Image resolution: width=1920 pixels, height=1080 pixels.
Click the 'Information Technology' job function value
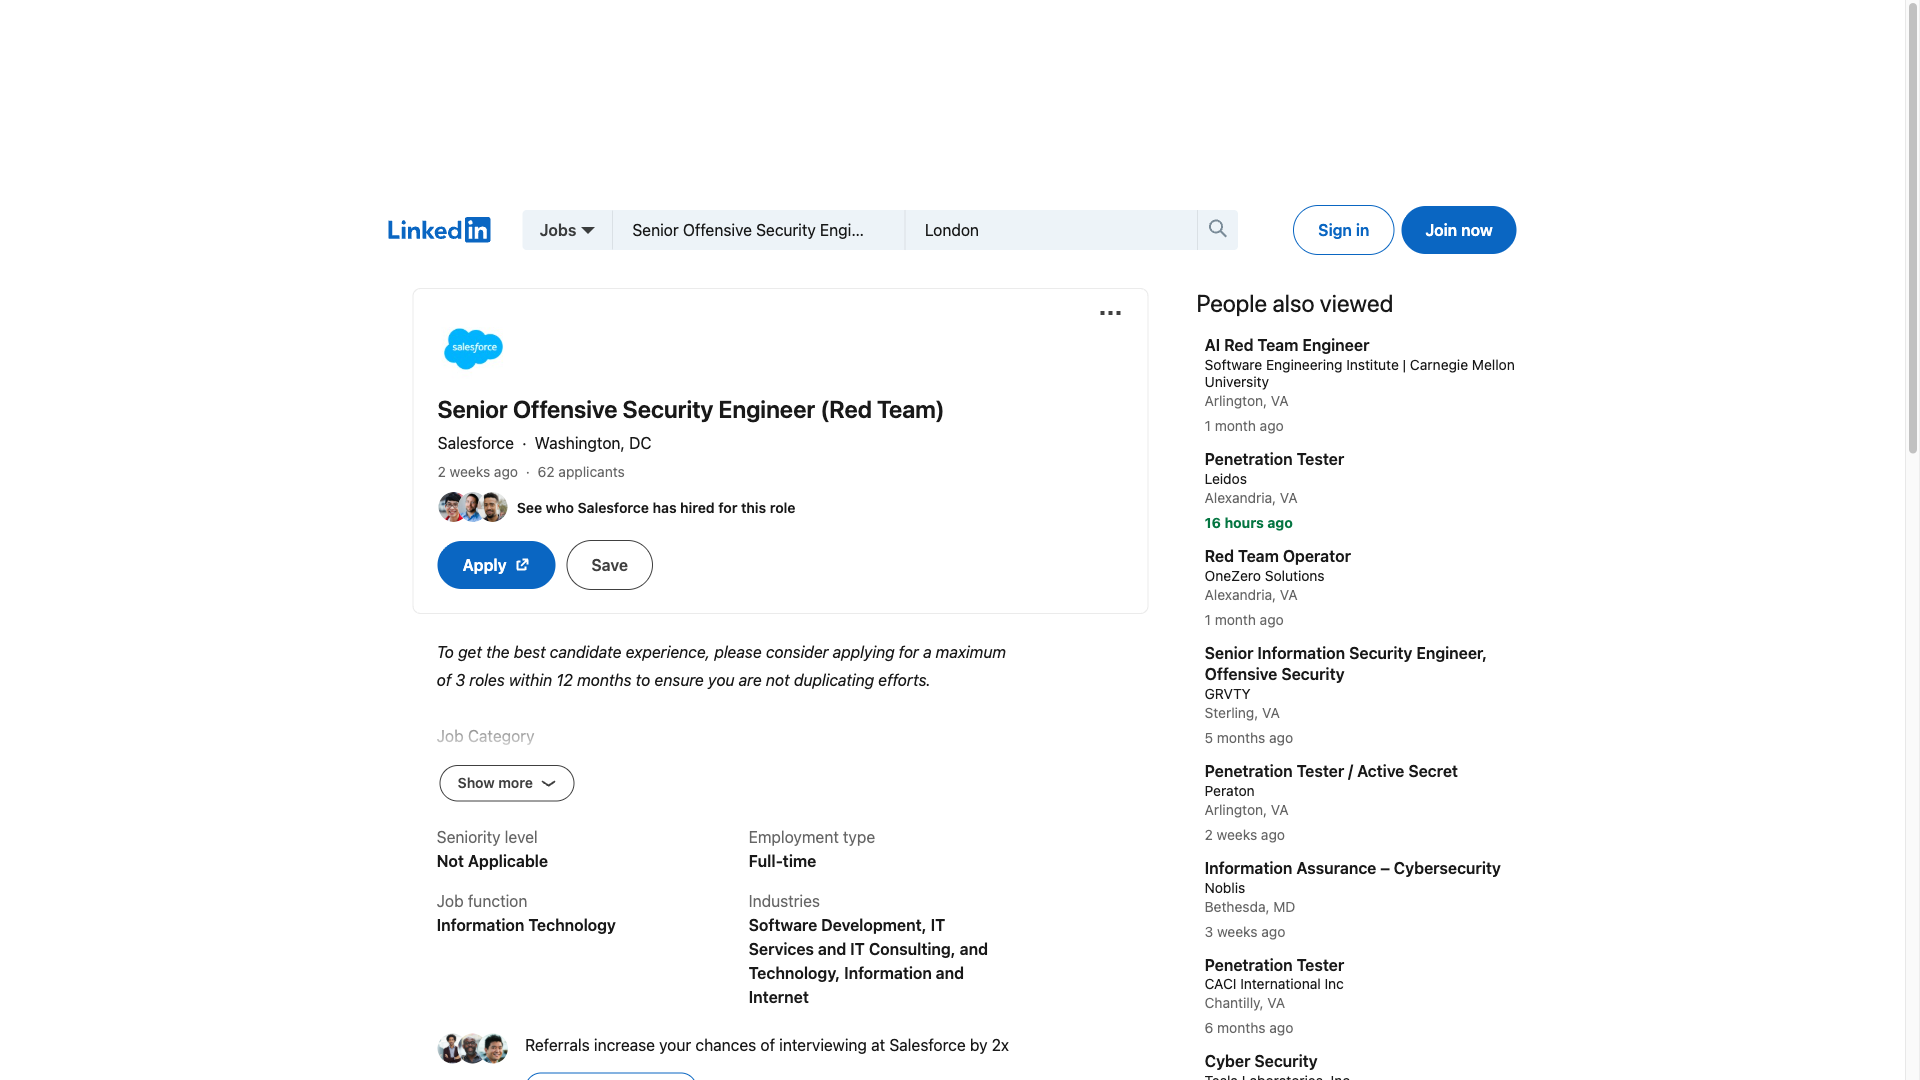click(x=526, y=925)
